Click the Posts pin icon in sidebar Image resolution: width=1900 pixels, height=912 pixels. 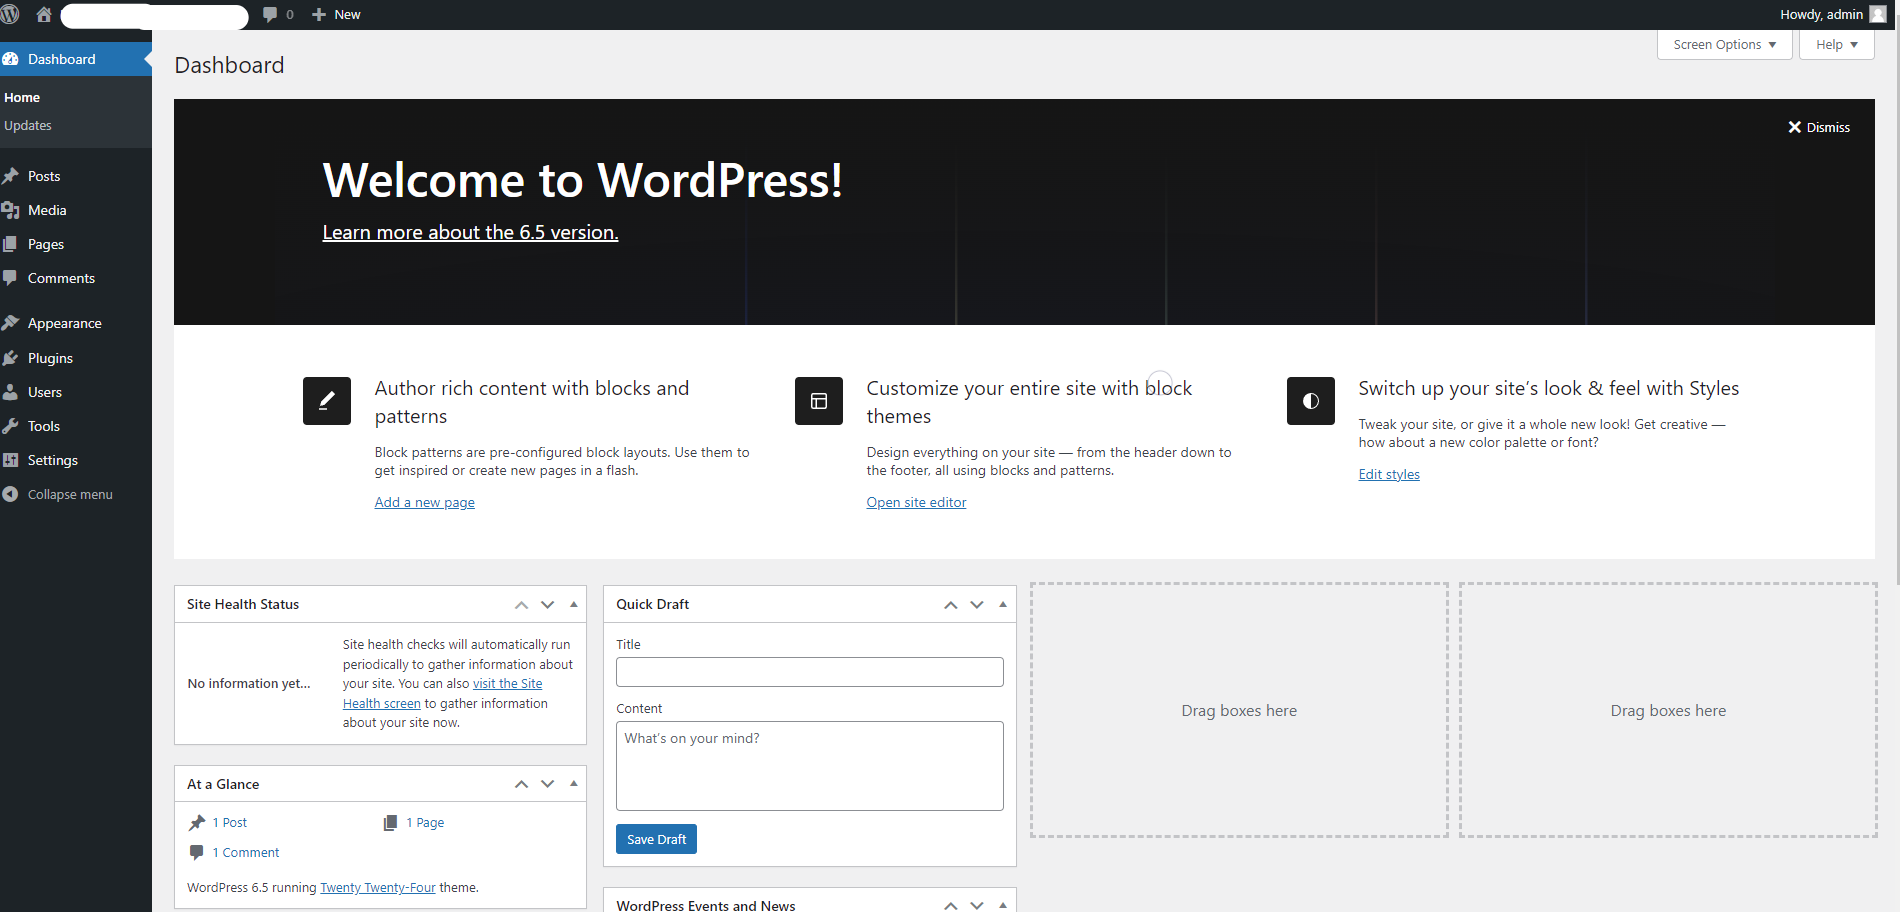point(11,176)
